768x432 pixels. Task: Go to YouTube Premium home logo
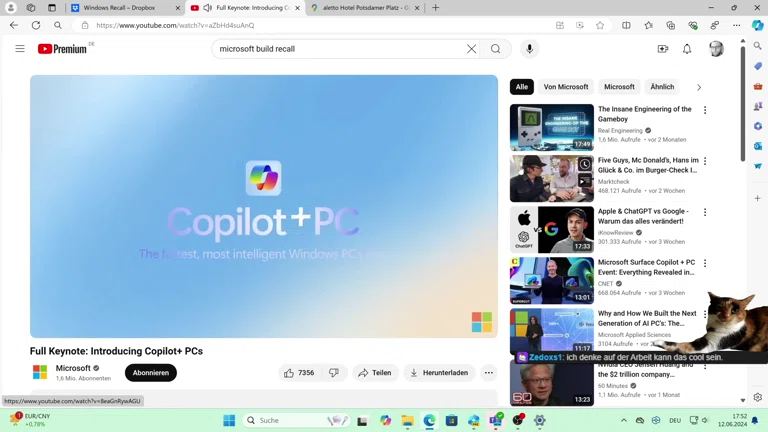click(x=62, y=48)
